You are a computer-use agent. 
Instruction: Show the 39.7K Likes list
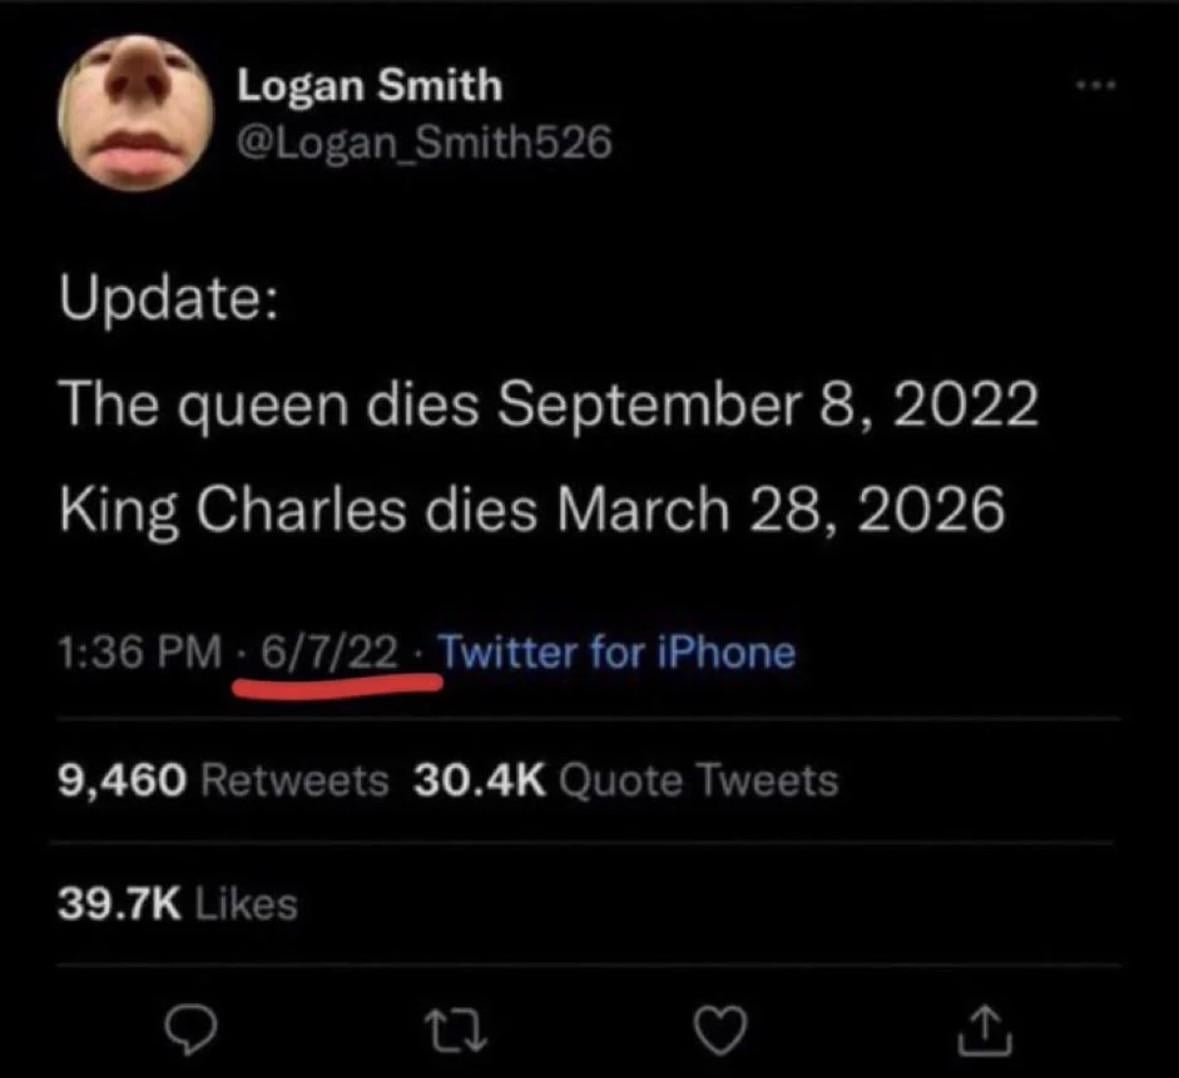[178, 904]
